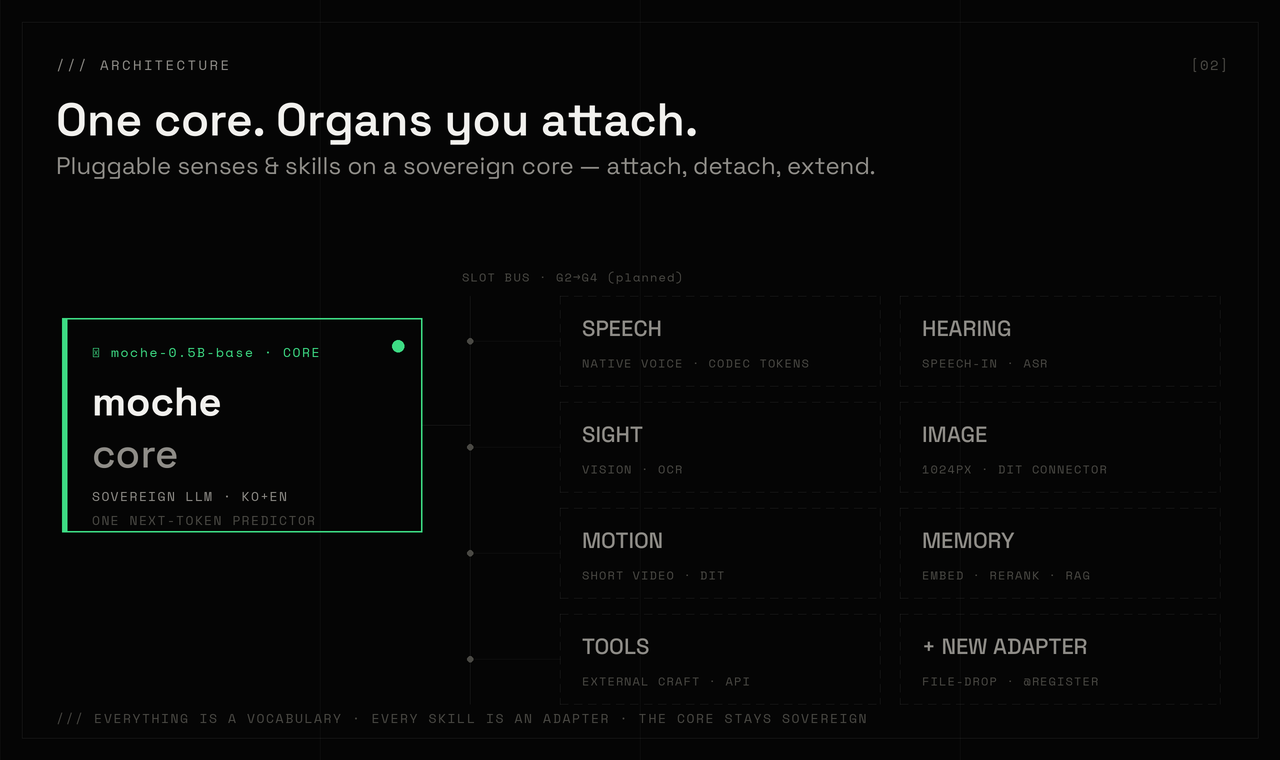Click the heading "One core. Organs you attach."

tap(377, 121)
